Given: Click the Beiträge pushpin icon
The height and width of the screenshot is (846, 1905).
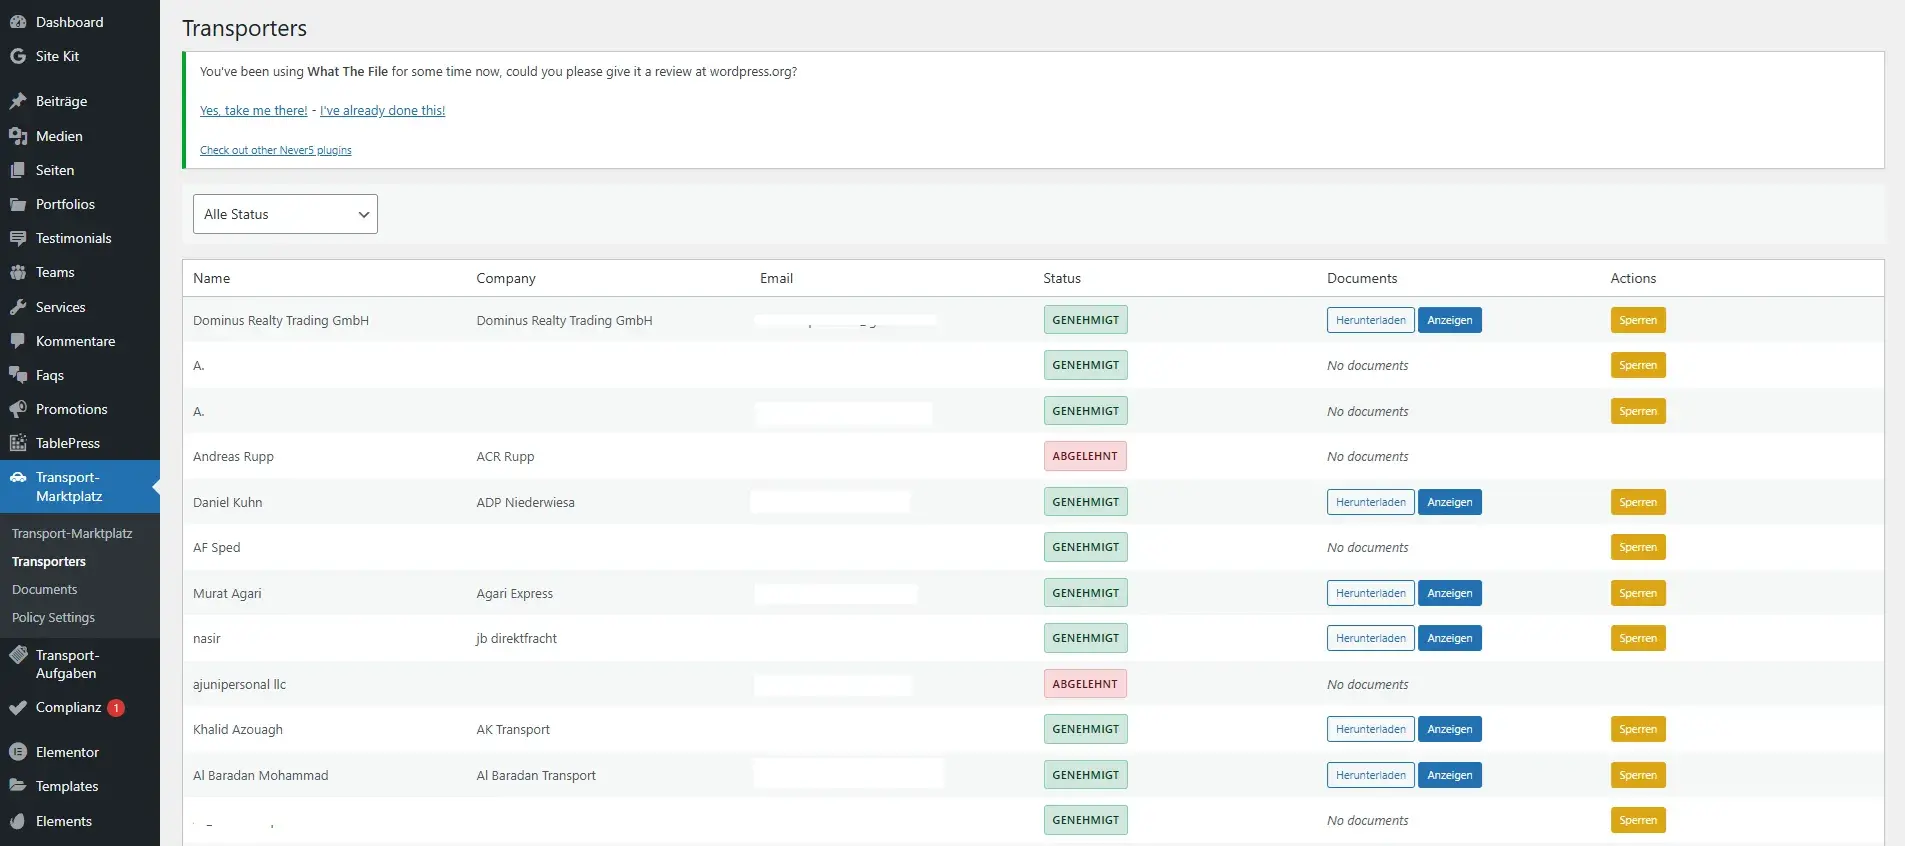Looking at the screenshot, I should point(18,101).
